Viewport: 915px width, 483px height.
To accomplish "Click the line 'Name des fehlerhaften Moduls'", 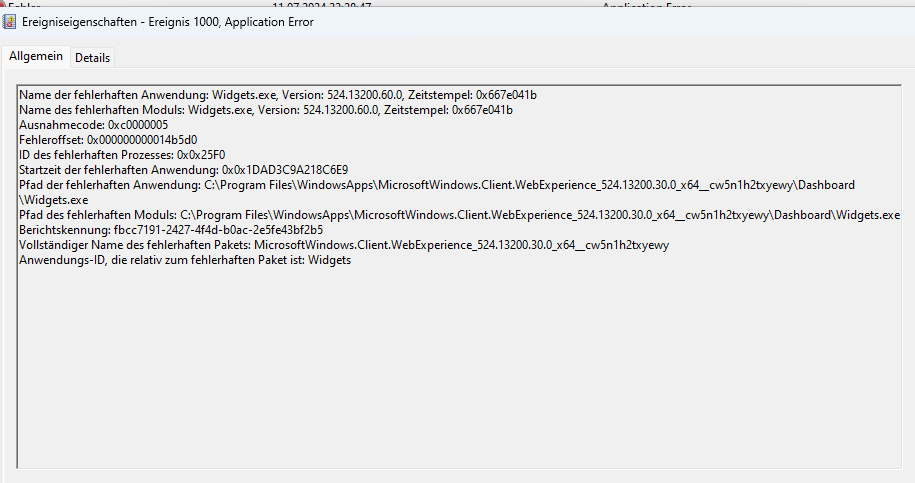I will [x=266, y=110].
